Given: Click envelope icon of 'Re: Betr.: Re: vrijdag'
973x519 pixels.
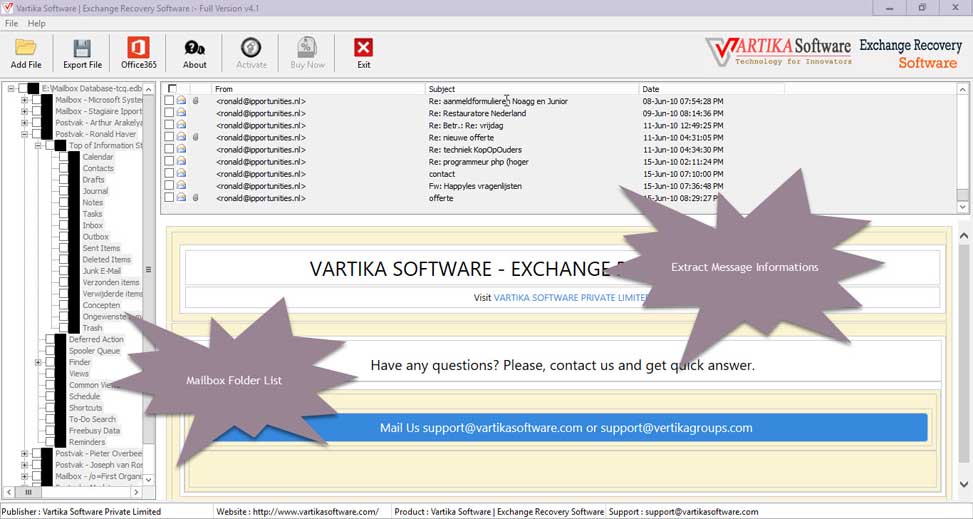Looking at the screenshot, I should [181, 125].
